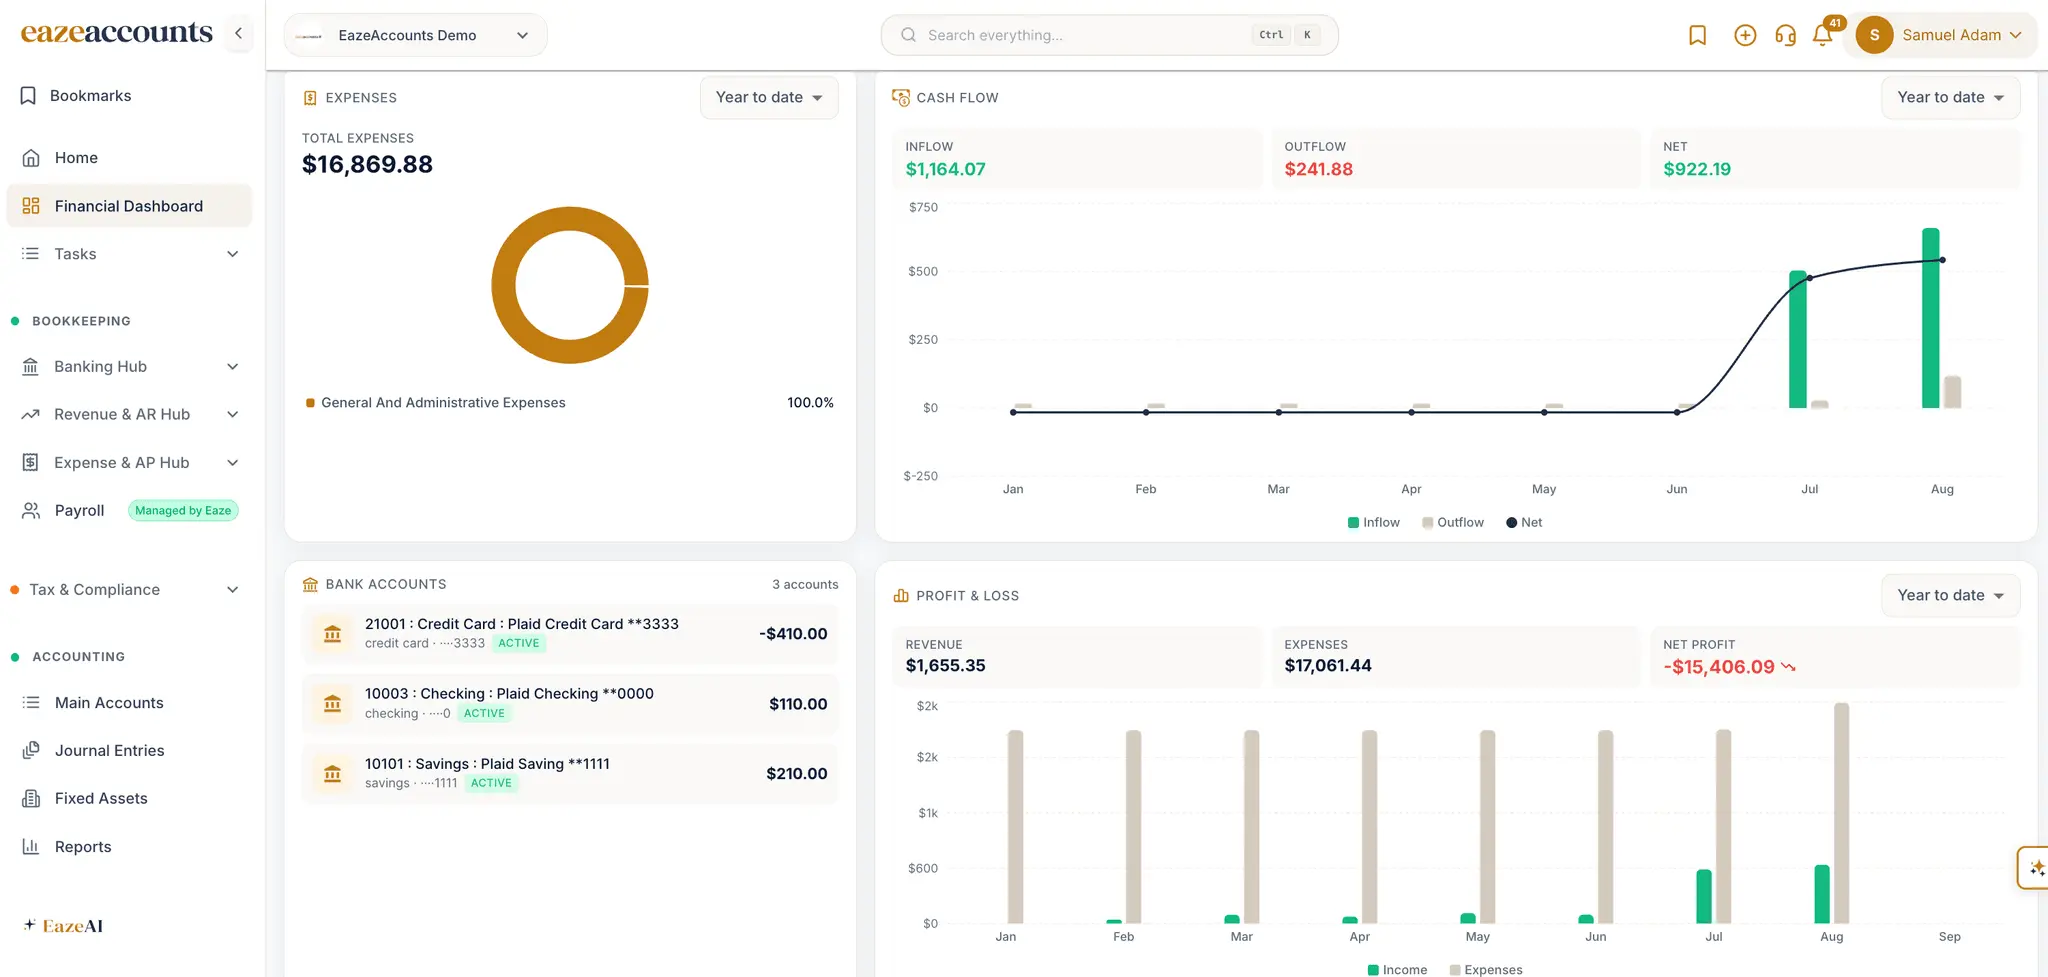Viewport: 2048px width, 977px height.
Task: Click the Cash Flow card header icon
Action: pos(901,97)
